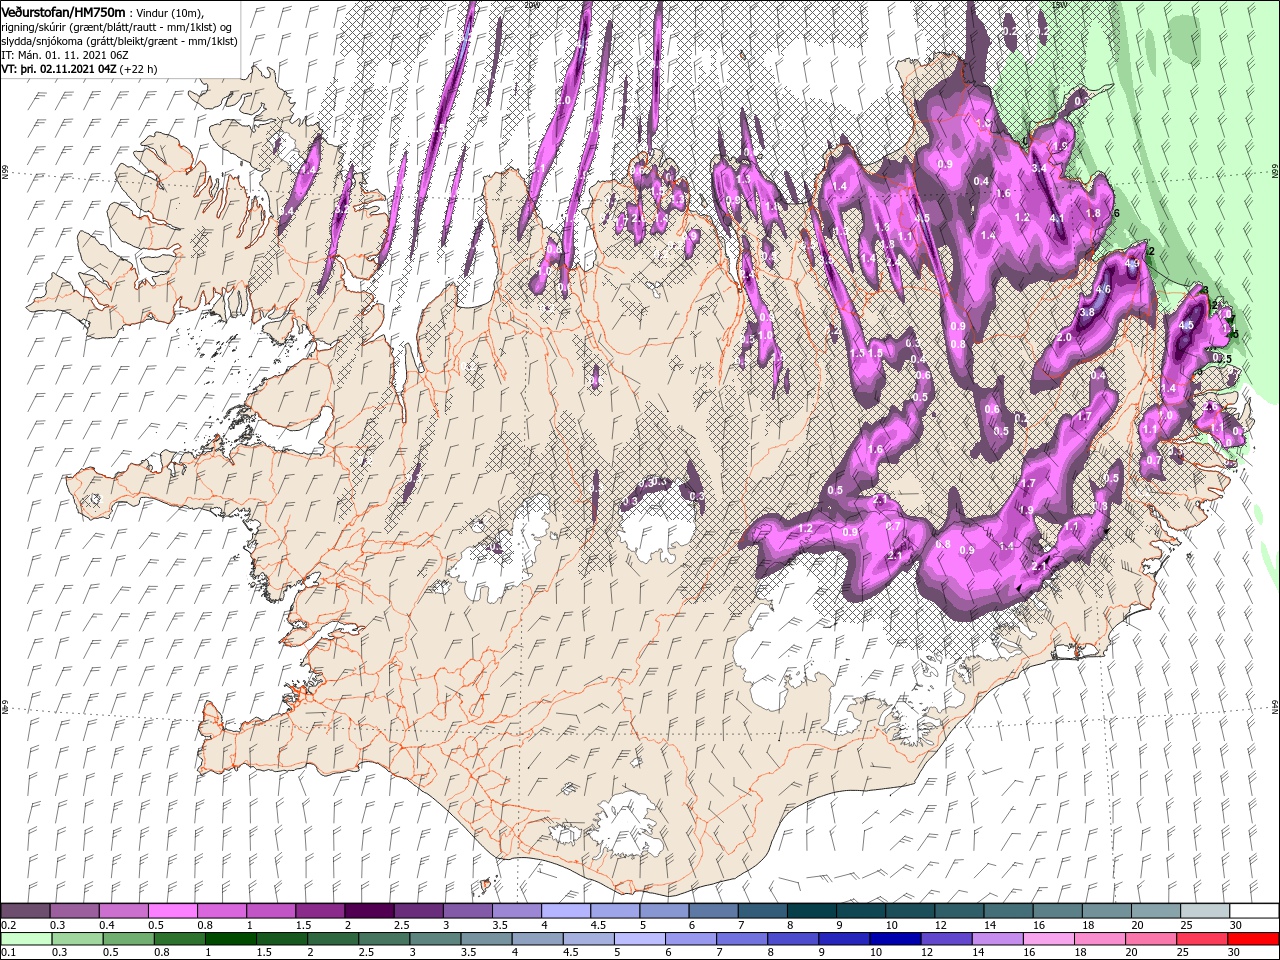Click the '3.8' snowfall value on the map

[x=1087, y=313]
